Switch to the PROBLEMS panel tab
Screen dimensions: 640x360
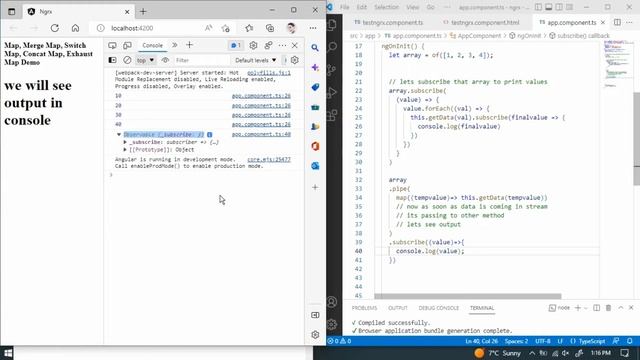(364, 308)
